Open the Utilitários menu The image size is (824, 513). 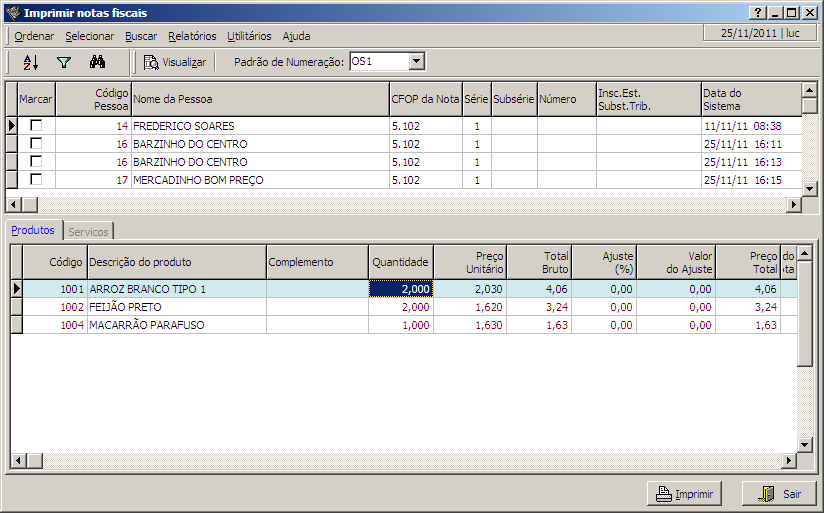(x=249, y=36)
